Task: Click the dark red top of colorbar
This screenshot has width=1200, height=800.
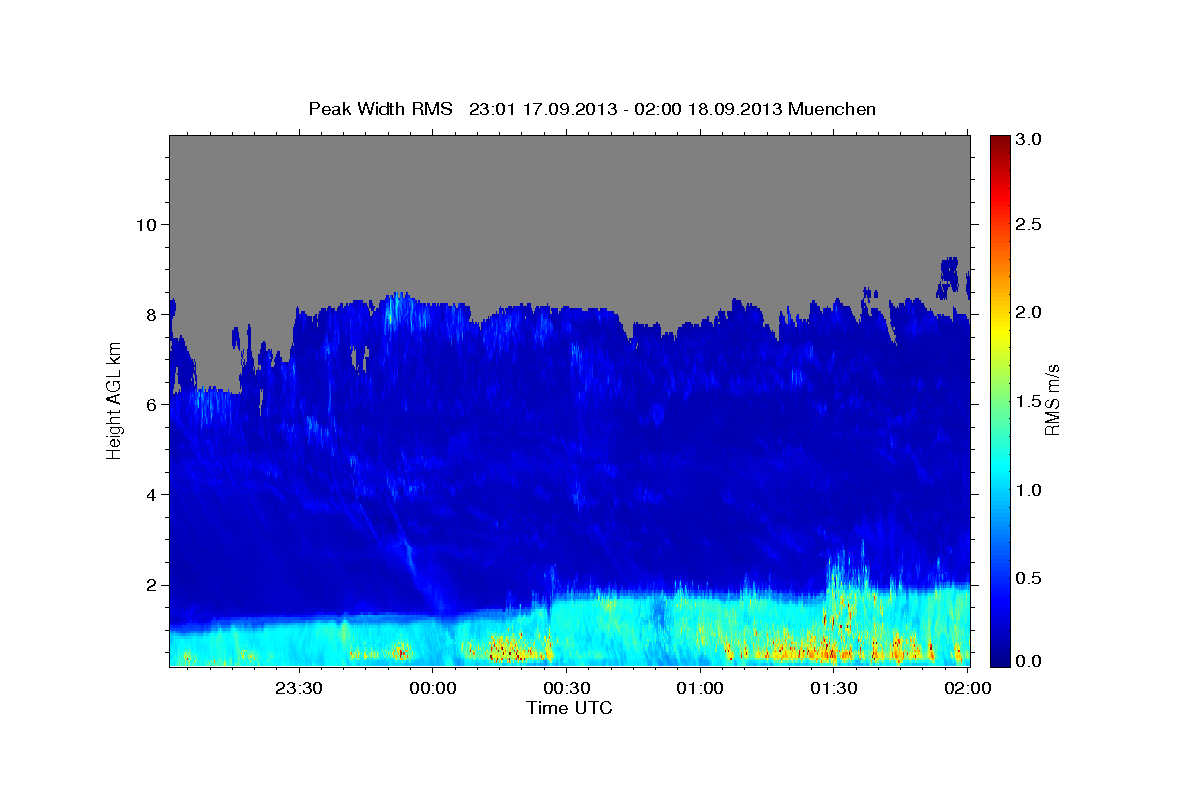Action: [999, 145]
